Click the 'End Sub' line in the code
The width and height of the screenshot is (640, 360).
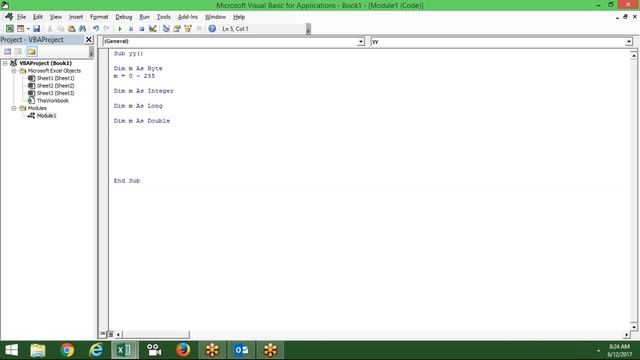coord(127,181)
